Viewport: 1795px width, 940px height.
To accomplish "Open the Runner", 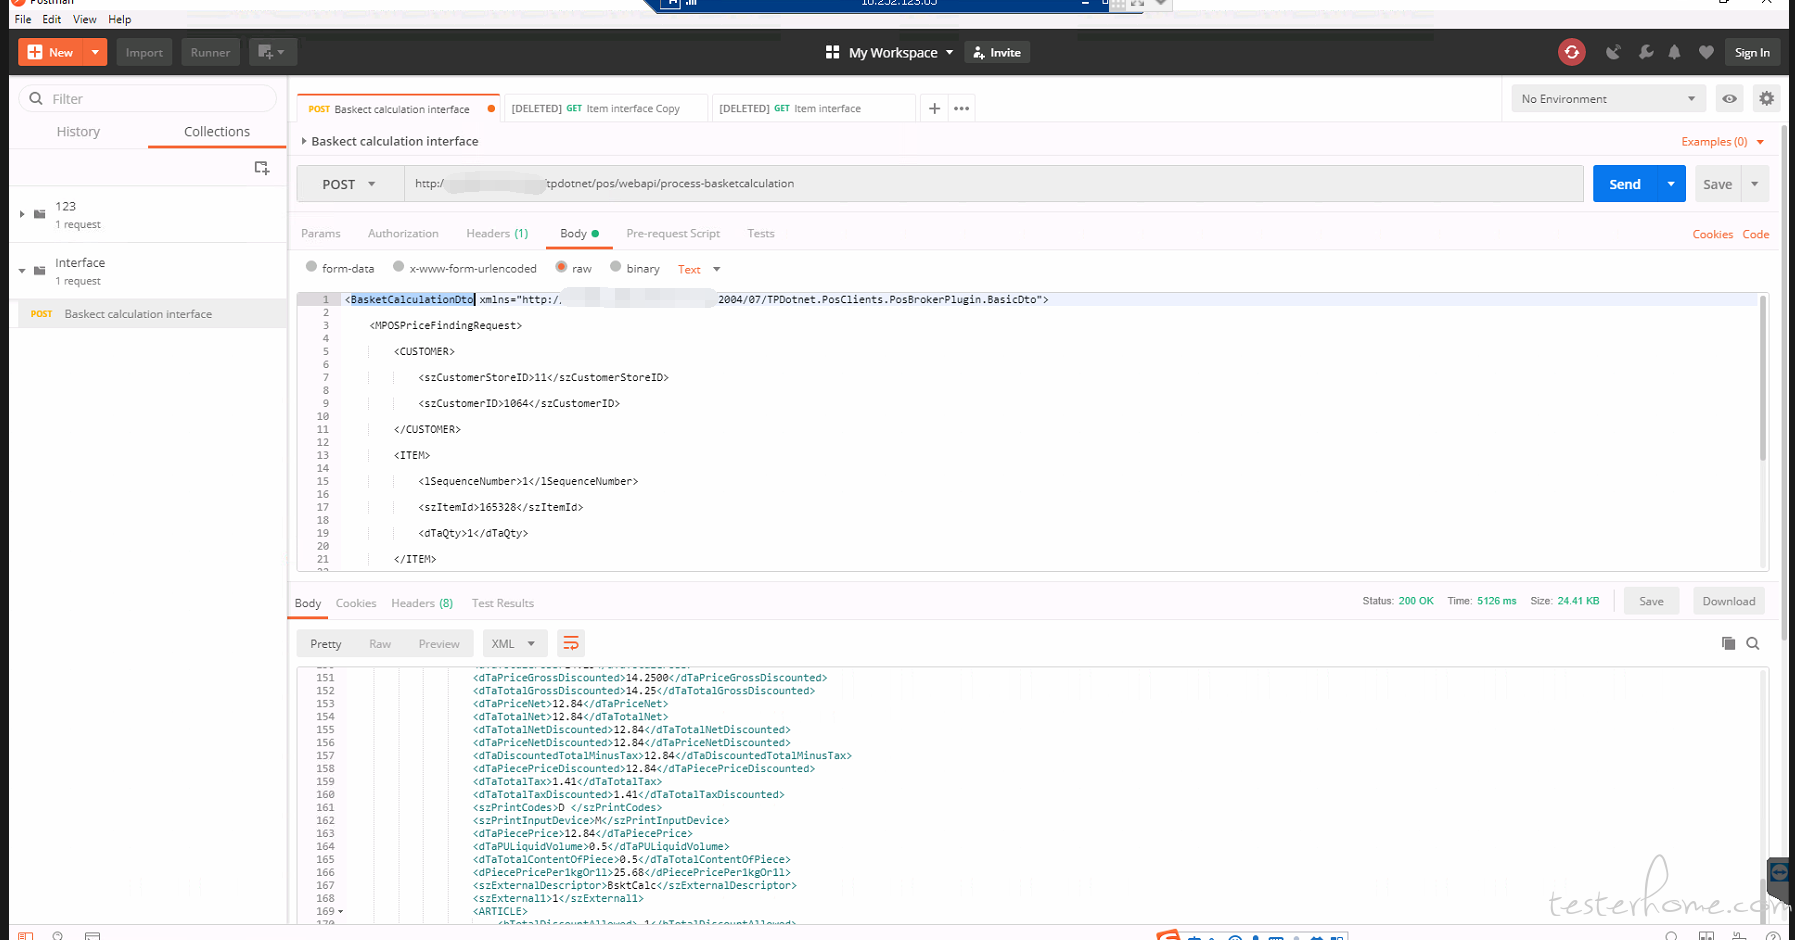I will (210, 52).
